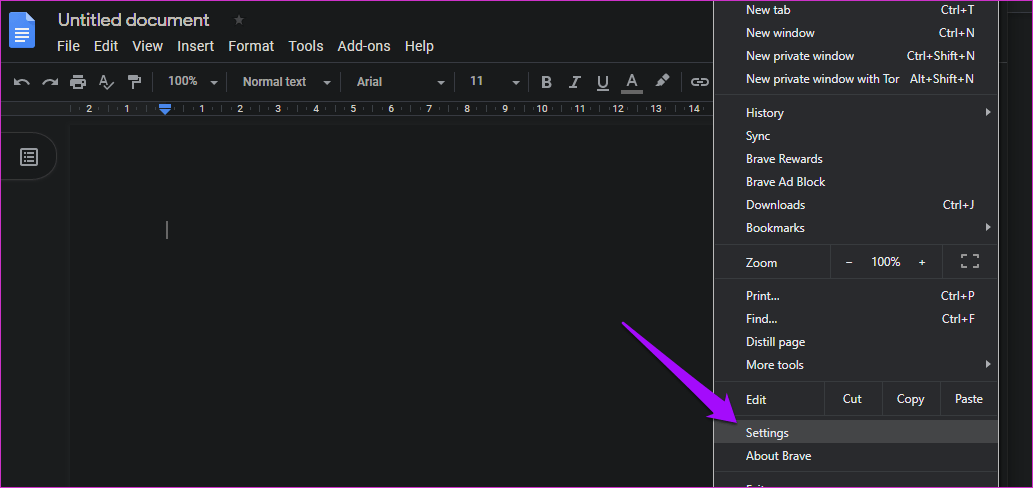
Task: Toggle italic formatting
Action: coord(574,82)
